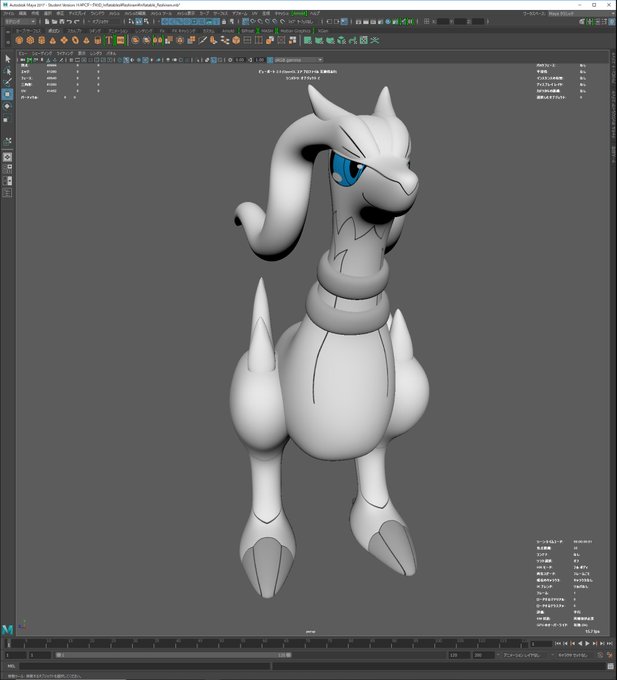617x680 pixels.
Task: Open the ファイル (File) menu
Action: (9, 13)
